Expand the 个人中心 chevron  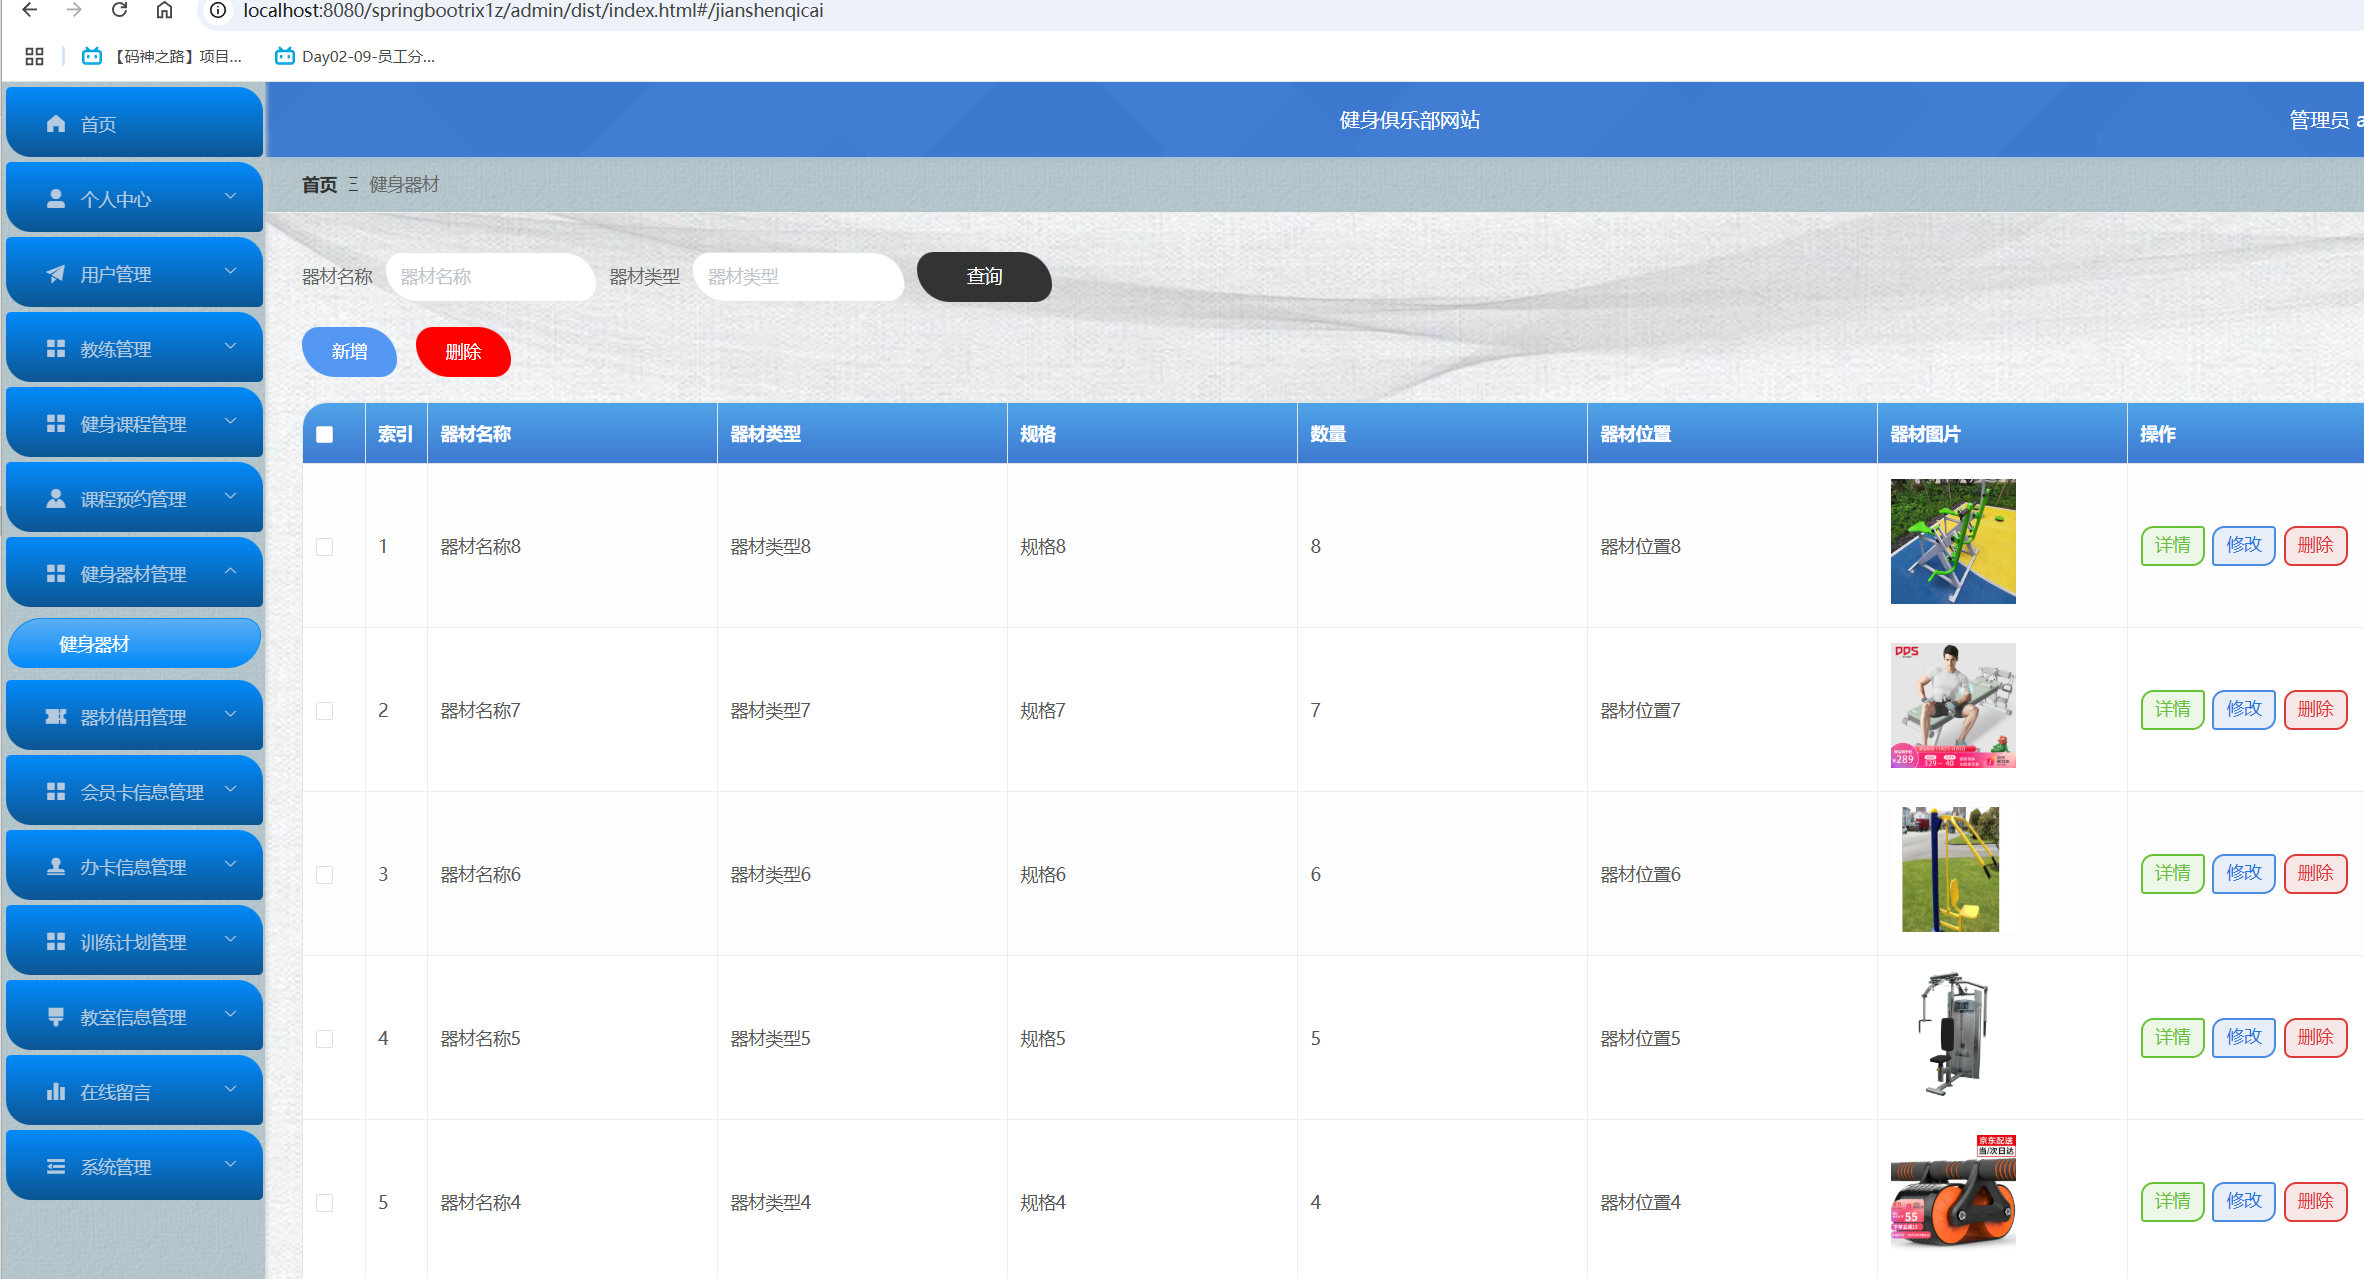(x=230, y=197)
